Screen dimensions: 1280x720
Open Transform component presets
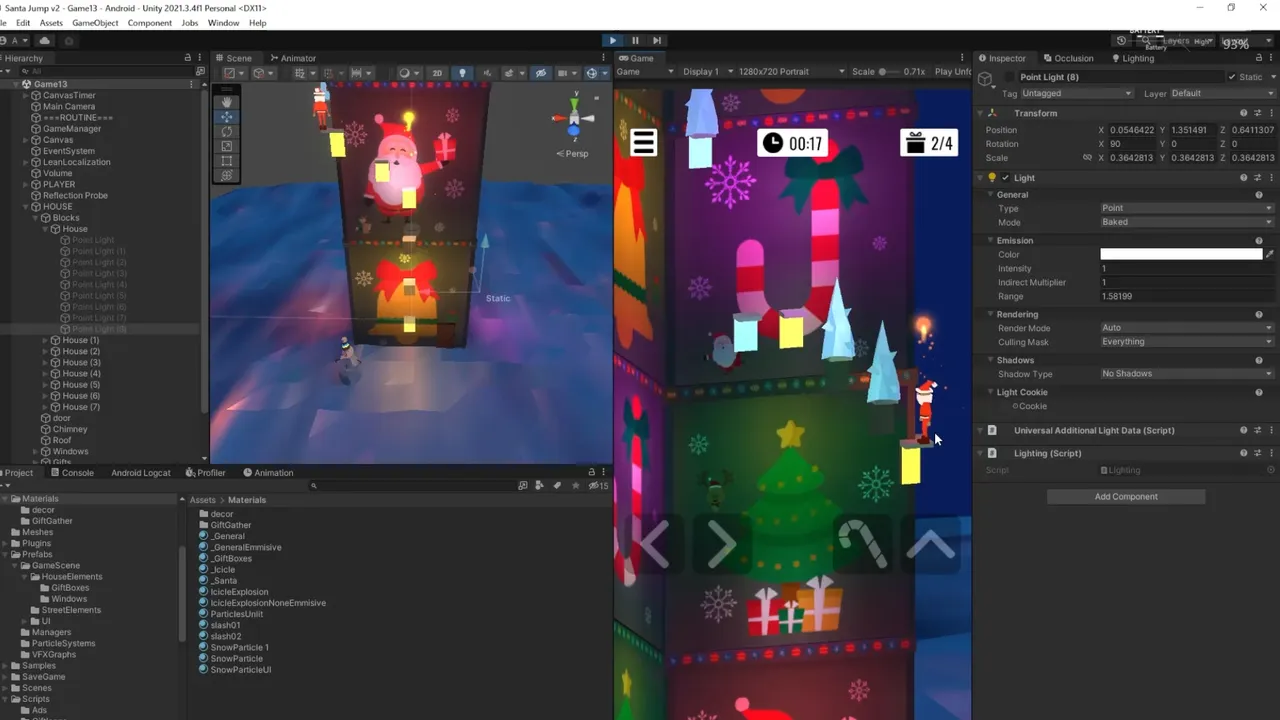(1258, 113)
